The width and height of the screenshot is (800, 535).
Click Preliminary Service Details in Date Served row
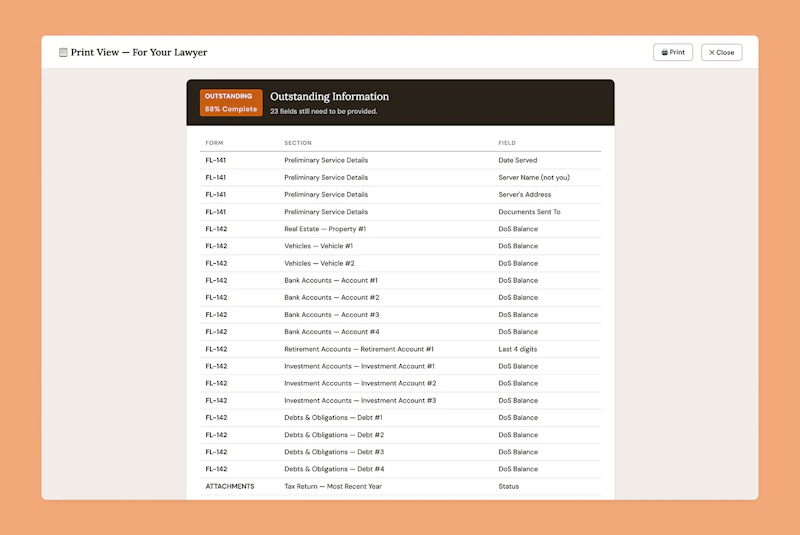(x=326, y=160)
